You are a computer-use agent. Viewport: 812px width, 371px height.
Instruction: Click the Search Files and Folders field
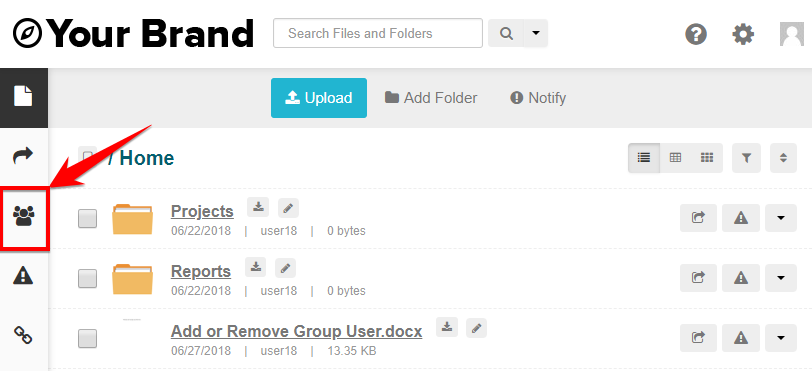(x=378, y=33)
